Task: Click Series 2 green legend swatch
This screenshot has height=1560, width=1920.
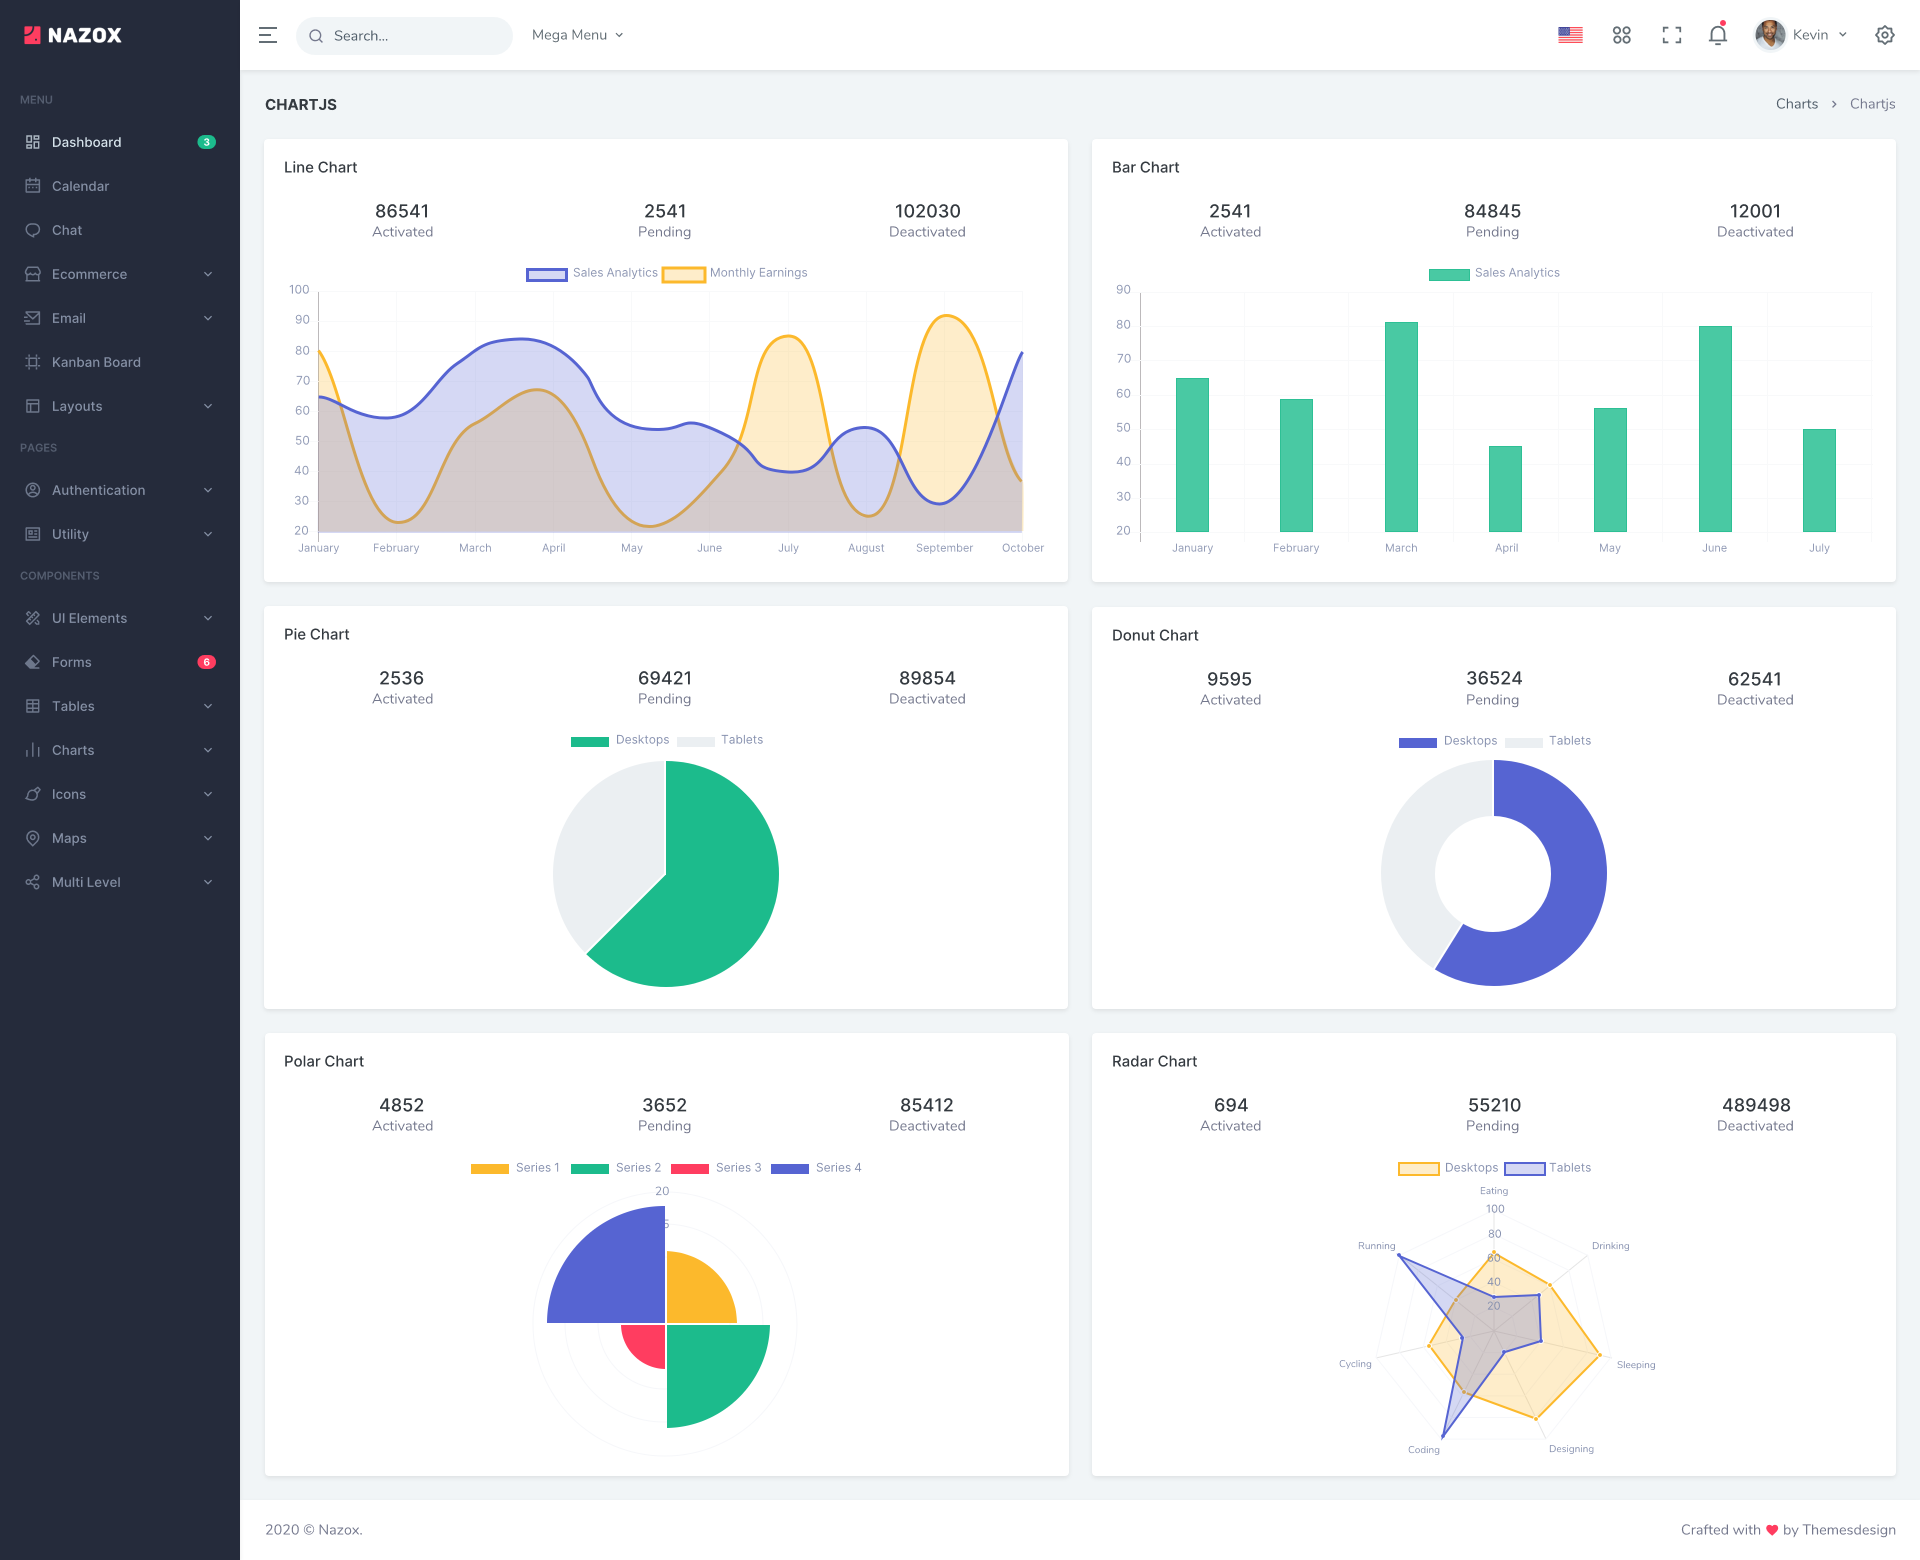Action: tap(590, 1168)
